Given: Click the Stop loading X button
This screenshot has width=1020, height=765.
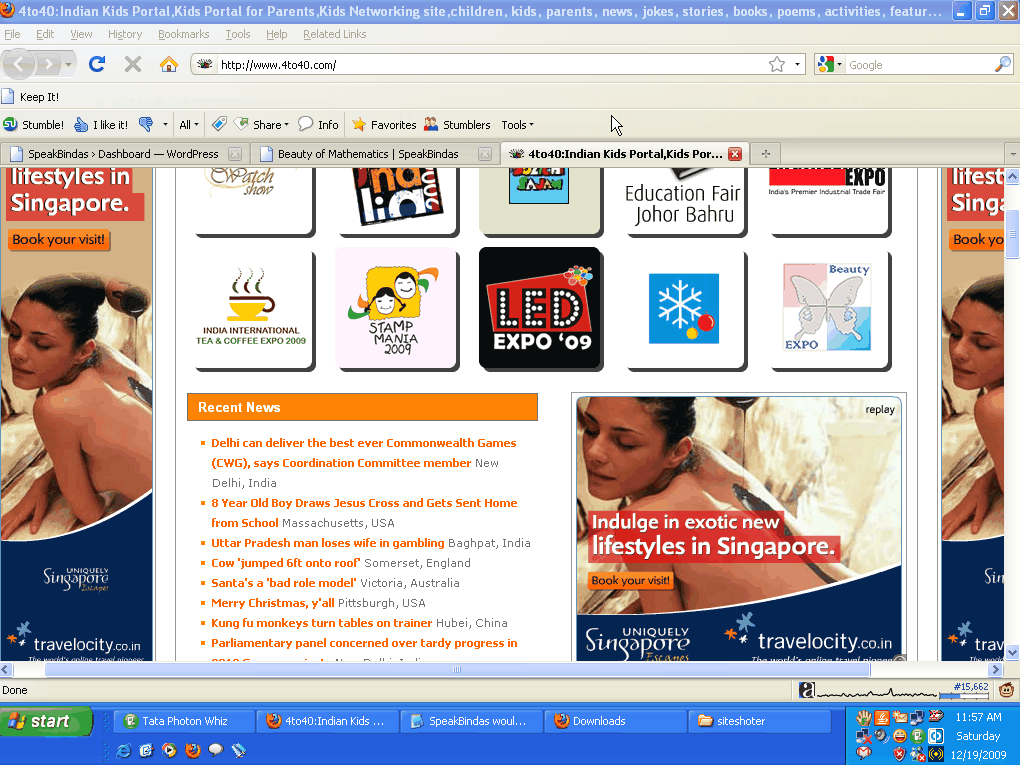Looking at the screenshot, I should [x=133, y=64].
